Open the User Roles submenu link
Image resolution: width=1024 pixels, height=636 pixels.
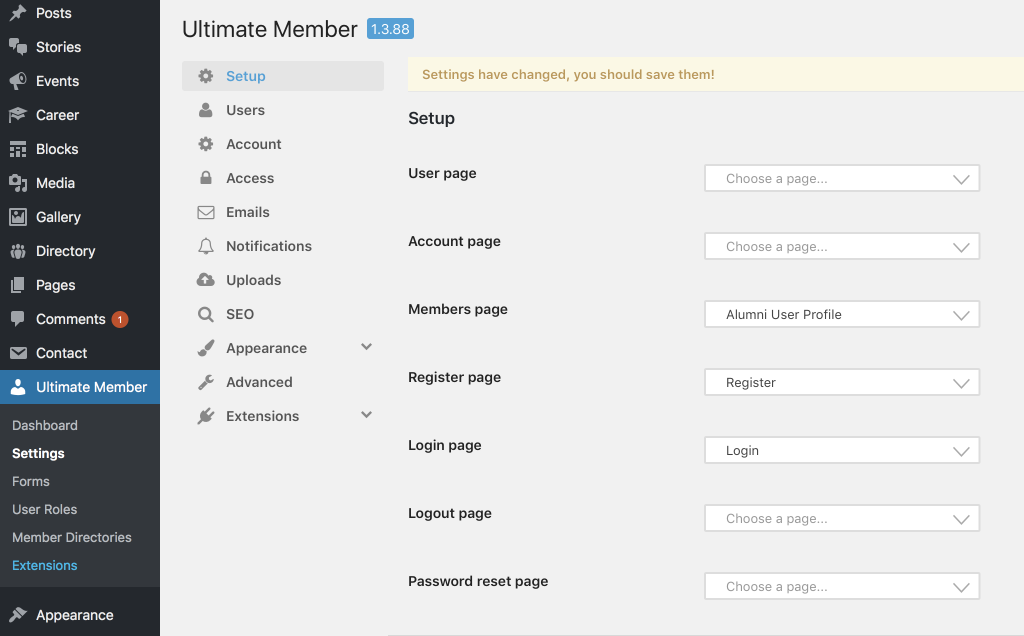point(44,509)
